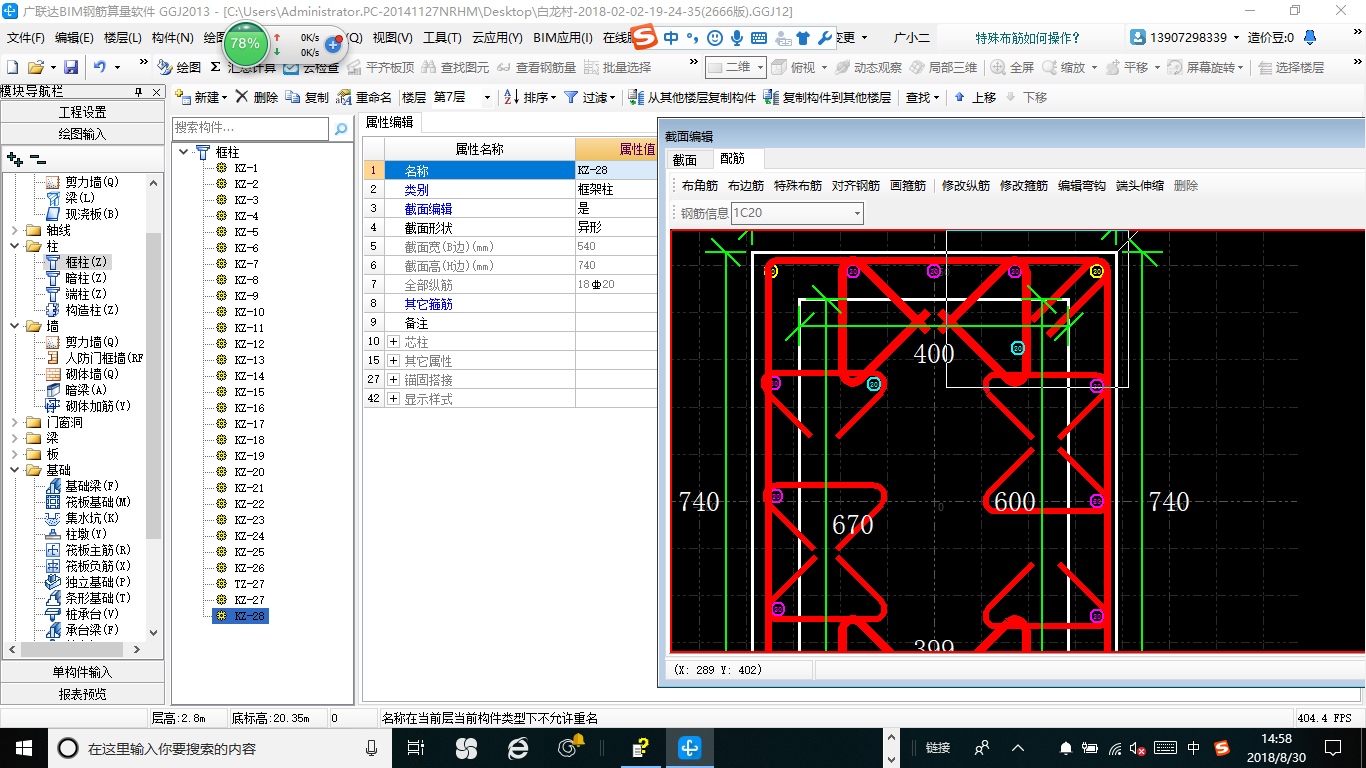Click 布角筋 button
Screen dimensions: 1366x768
700,186
